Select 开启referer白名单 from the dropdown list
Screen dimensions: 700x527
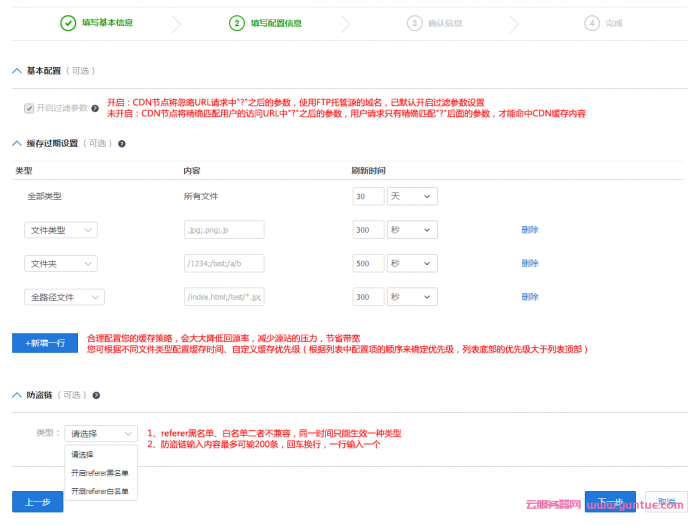coord(101,491)
